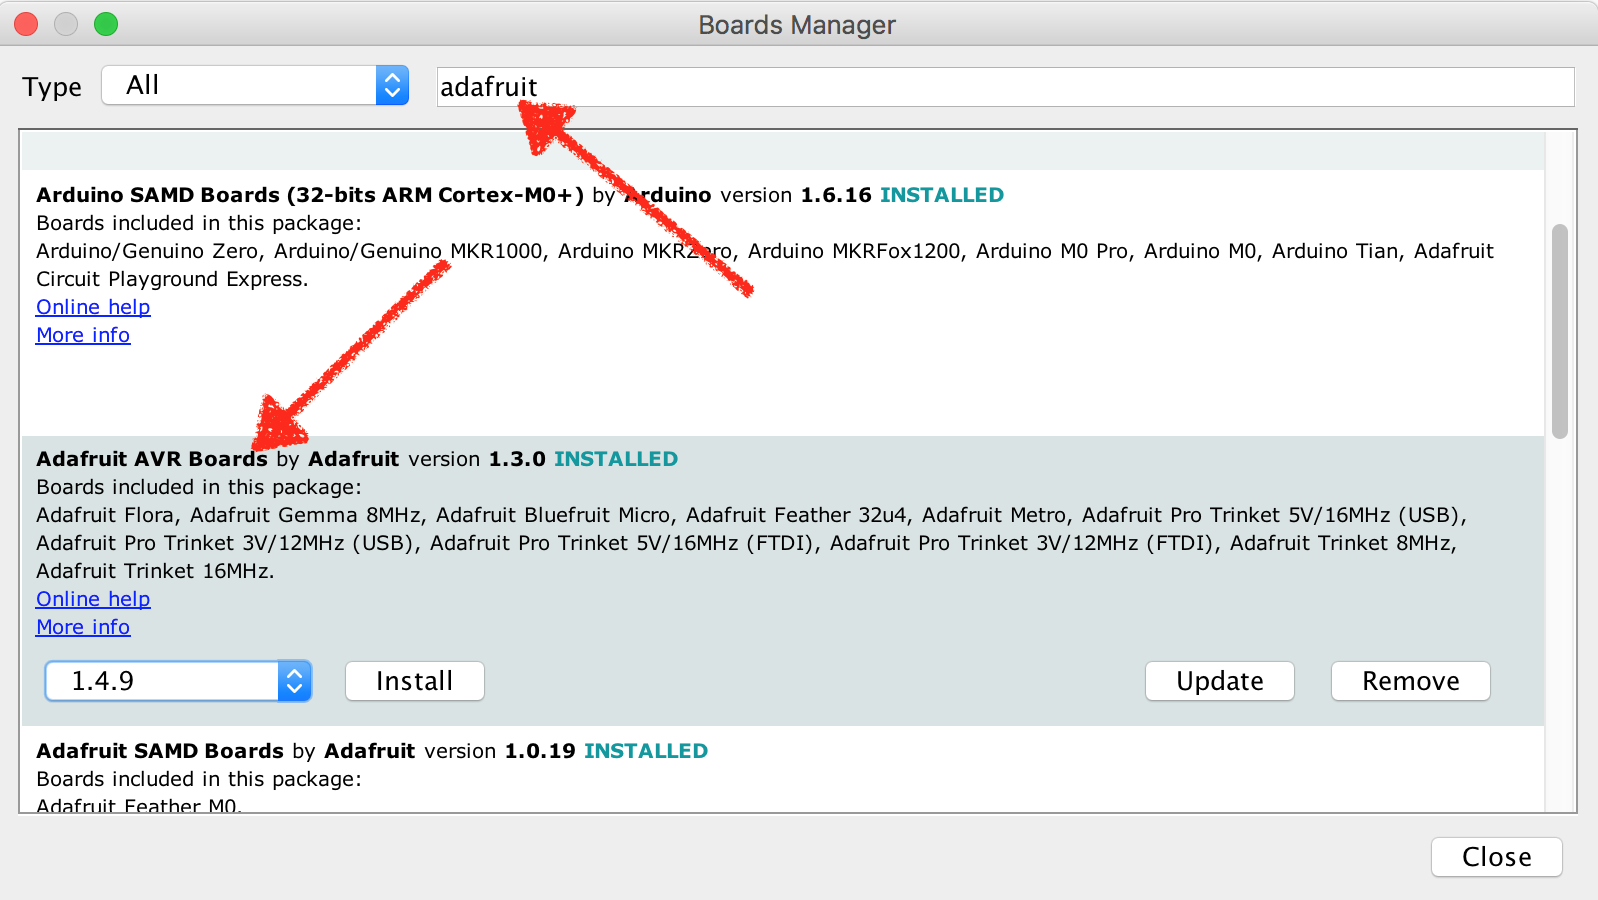Image resolution: width=1598 pixels, height=900 pixels.
Task: Open More info for Arduino SAMD Boards
Action: (x=83, y=335)
